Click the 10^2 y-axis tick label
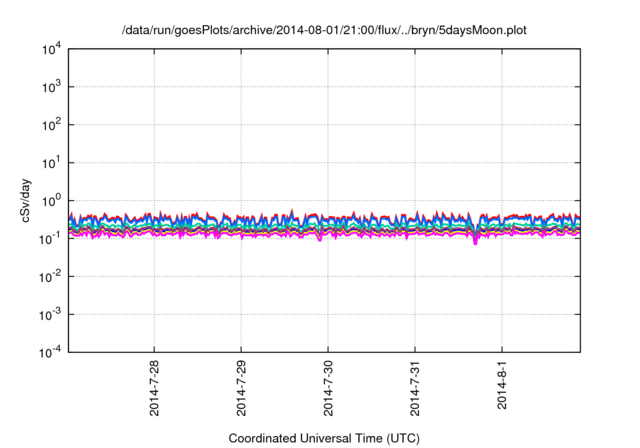This screenshot has height=448, width=640. 52,125
